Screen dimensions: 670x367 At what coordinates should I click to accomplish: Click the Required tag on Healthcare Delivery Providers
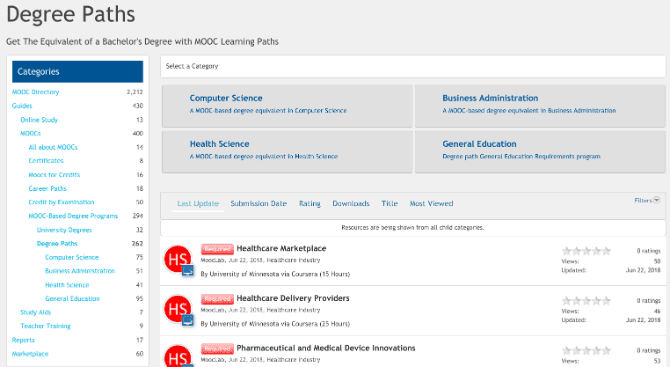[x=217, y=299]
